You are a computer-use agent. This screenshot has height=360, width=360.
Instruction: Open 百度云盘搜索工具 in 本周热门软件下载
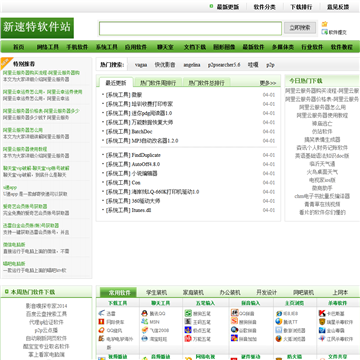pos(46,314)
